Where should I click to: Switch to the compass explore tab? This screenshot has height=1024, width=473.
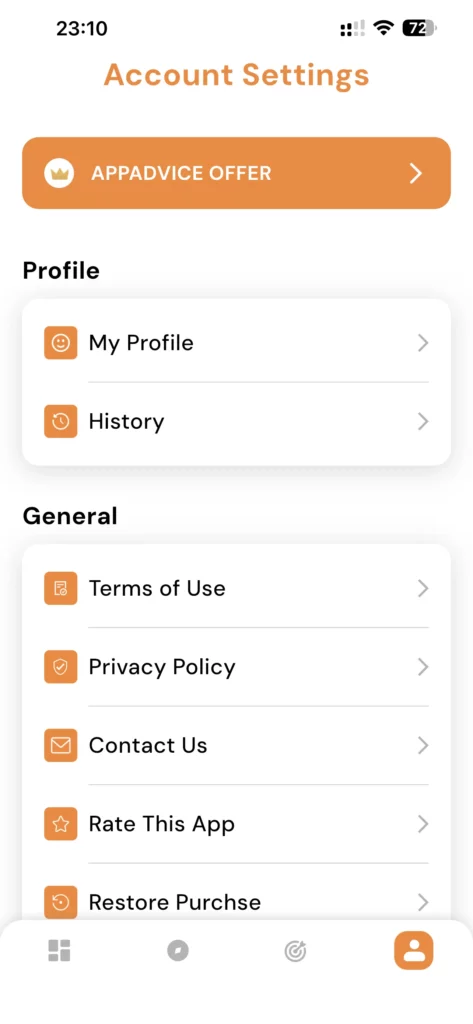click(x=178, y=951)
